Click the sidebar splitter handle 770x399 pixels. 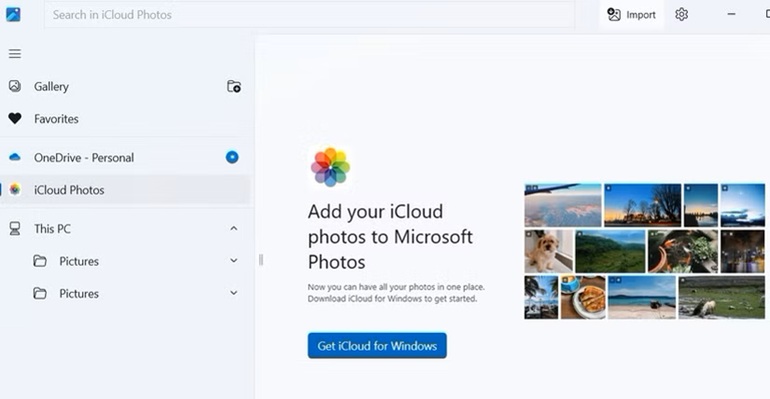261,260
